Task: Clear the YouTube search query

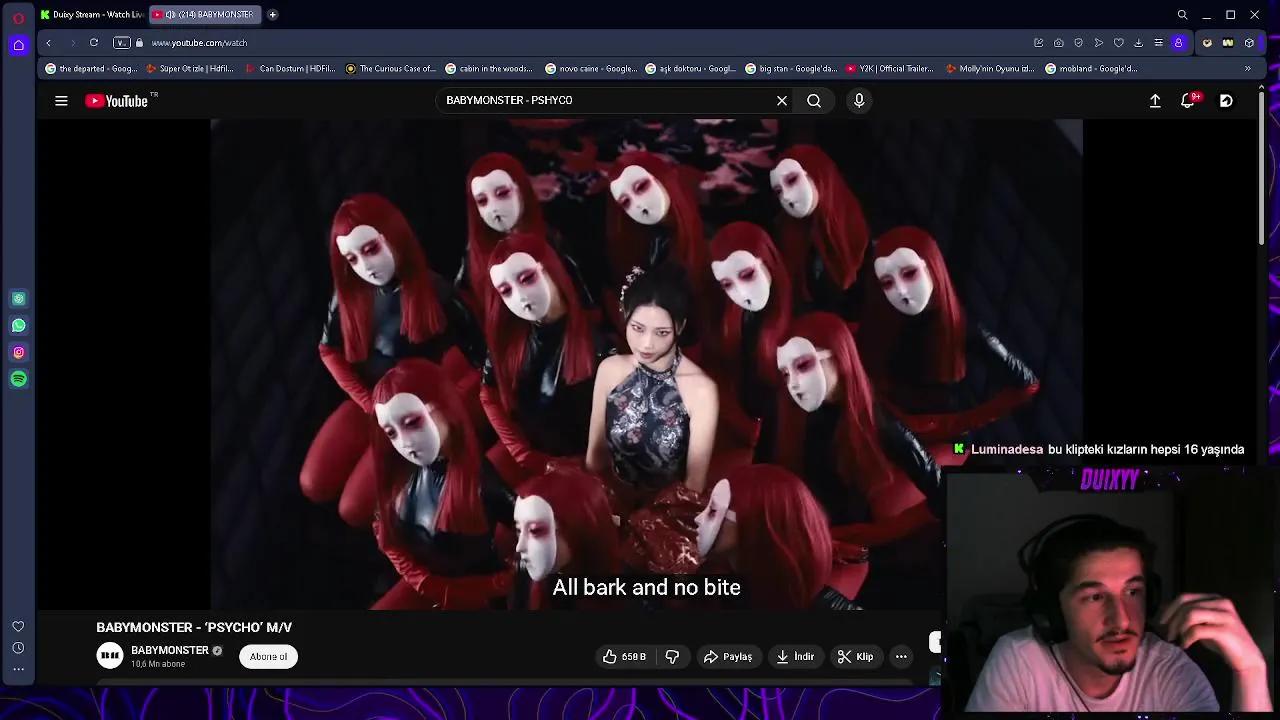Action: tap(782, 100)
